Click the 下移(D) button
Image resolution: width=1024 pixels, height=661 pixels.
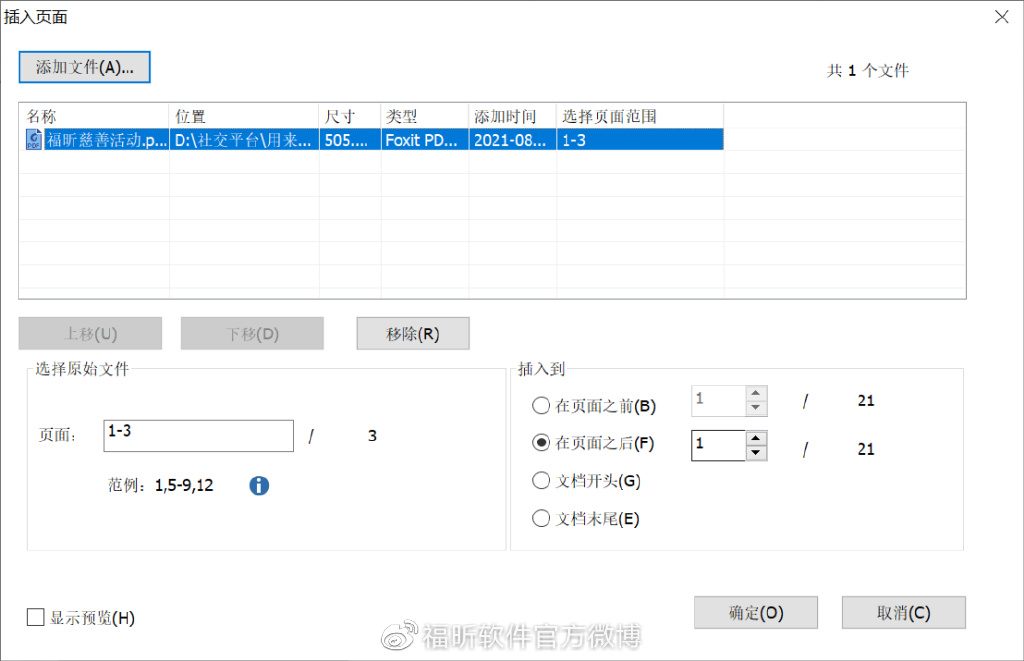click(252, 333)
